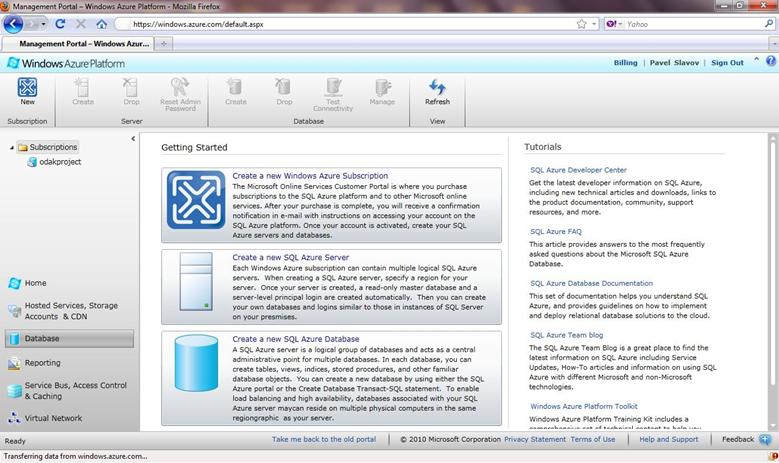Viewport: 779px width, 463px height.
Task: Open Windows Azure Platform Toolkit link
Action: pyautogui.click(x=584, y=406)
